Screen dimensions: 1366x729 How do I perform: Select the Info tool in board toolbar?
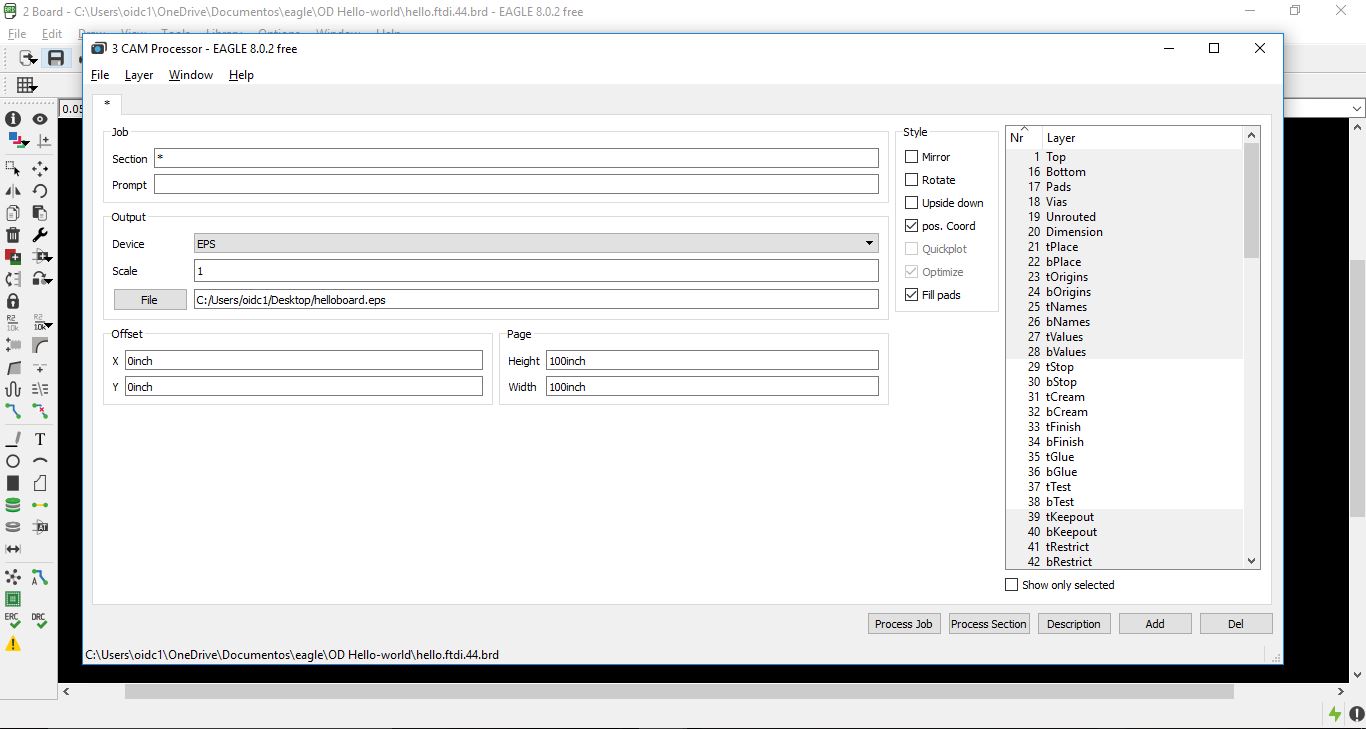[x=13, y=119]
